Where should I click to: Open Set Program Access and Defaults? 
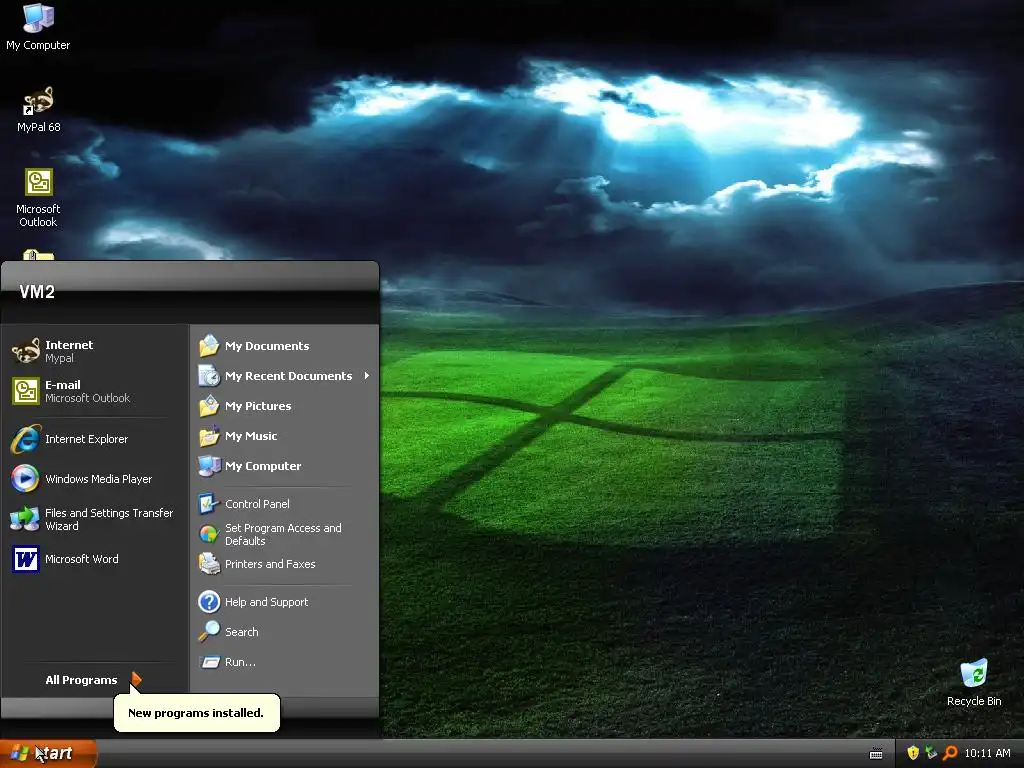pyautogui.click(x=283, y=534)
